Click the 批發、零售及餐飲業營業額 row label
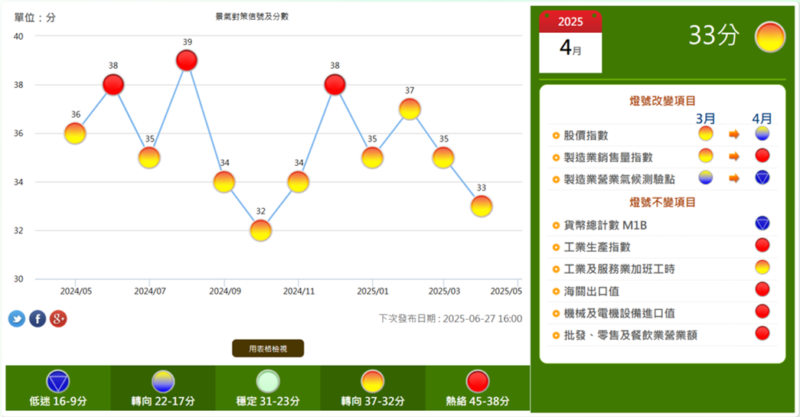The width and height of the screenshot is (800, 417). pyautogui.click(x=631, y=335)
